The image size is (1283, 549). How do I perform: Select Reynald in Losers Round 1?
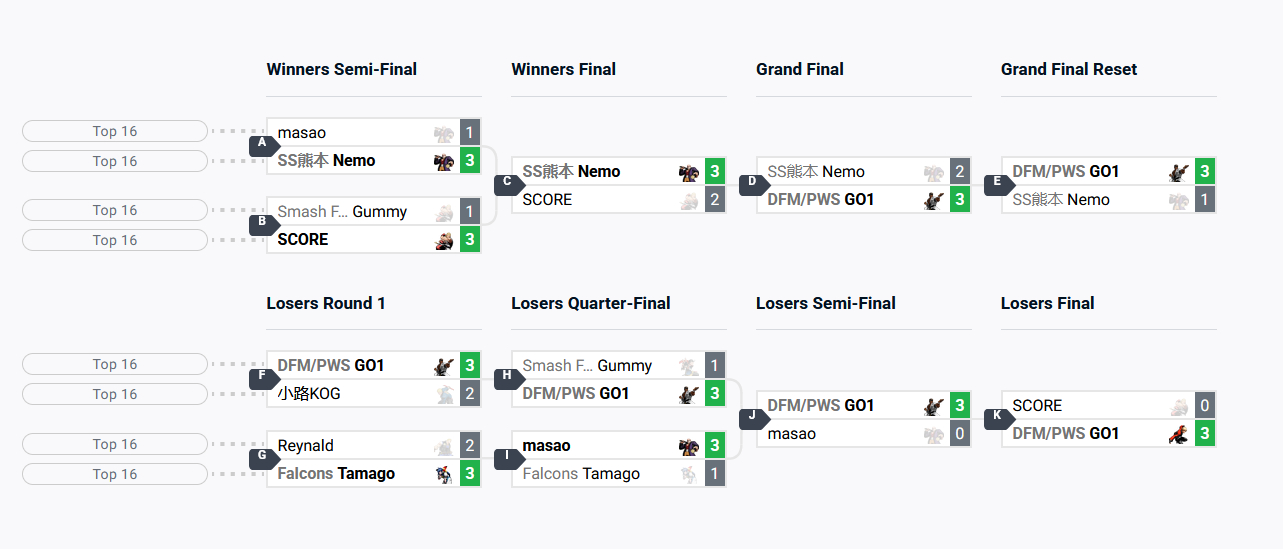click(306, 446)
